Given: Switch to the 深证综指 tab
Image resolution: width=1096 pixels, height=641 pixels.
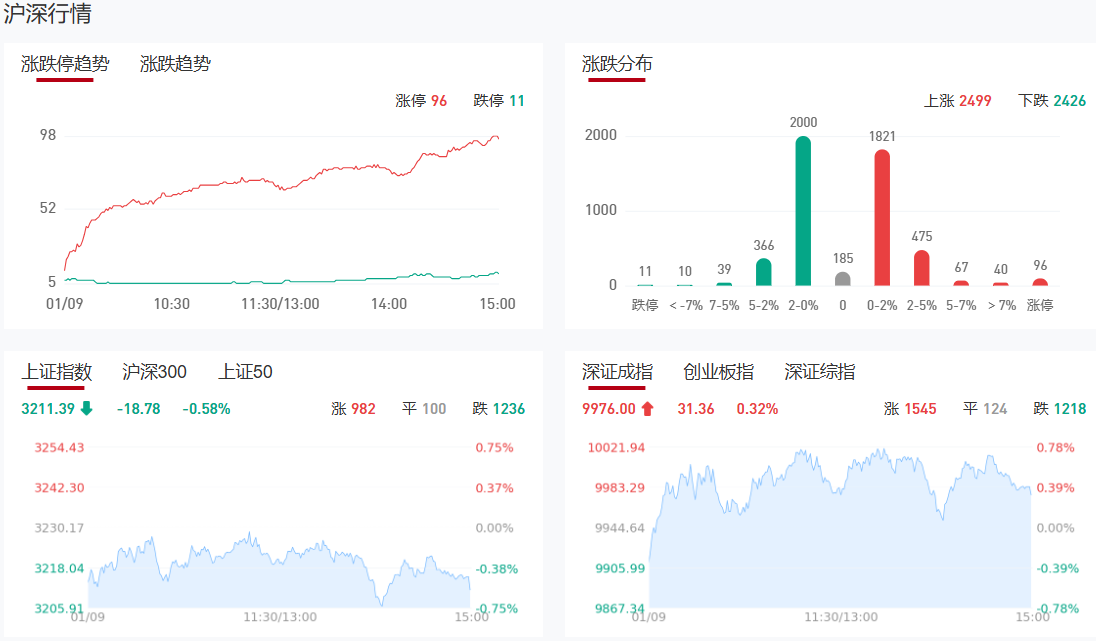Looking at the screenshot, I should pyautogui.click(x=819, y=372).
